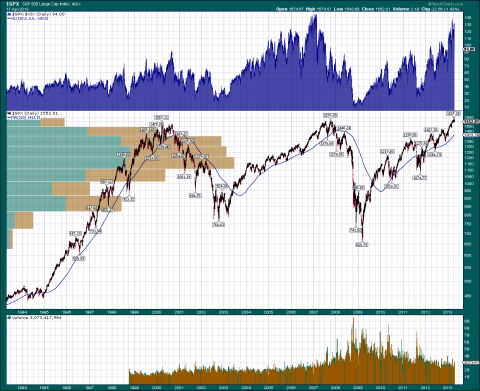
Task: Click the 2011 year label under the volume panel
Action: click(x=403, y=388)
